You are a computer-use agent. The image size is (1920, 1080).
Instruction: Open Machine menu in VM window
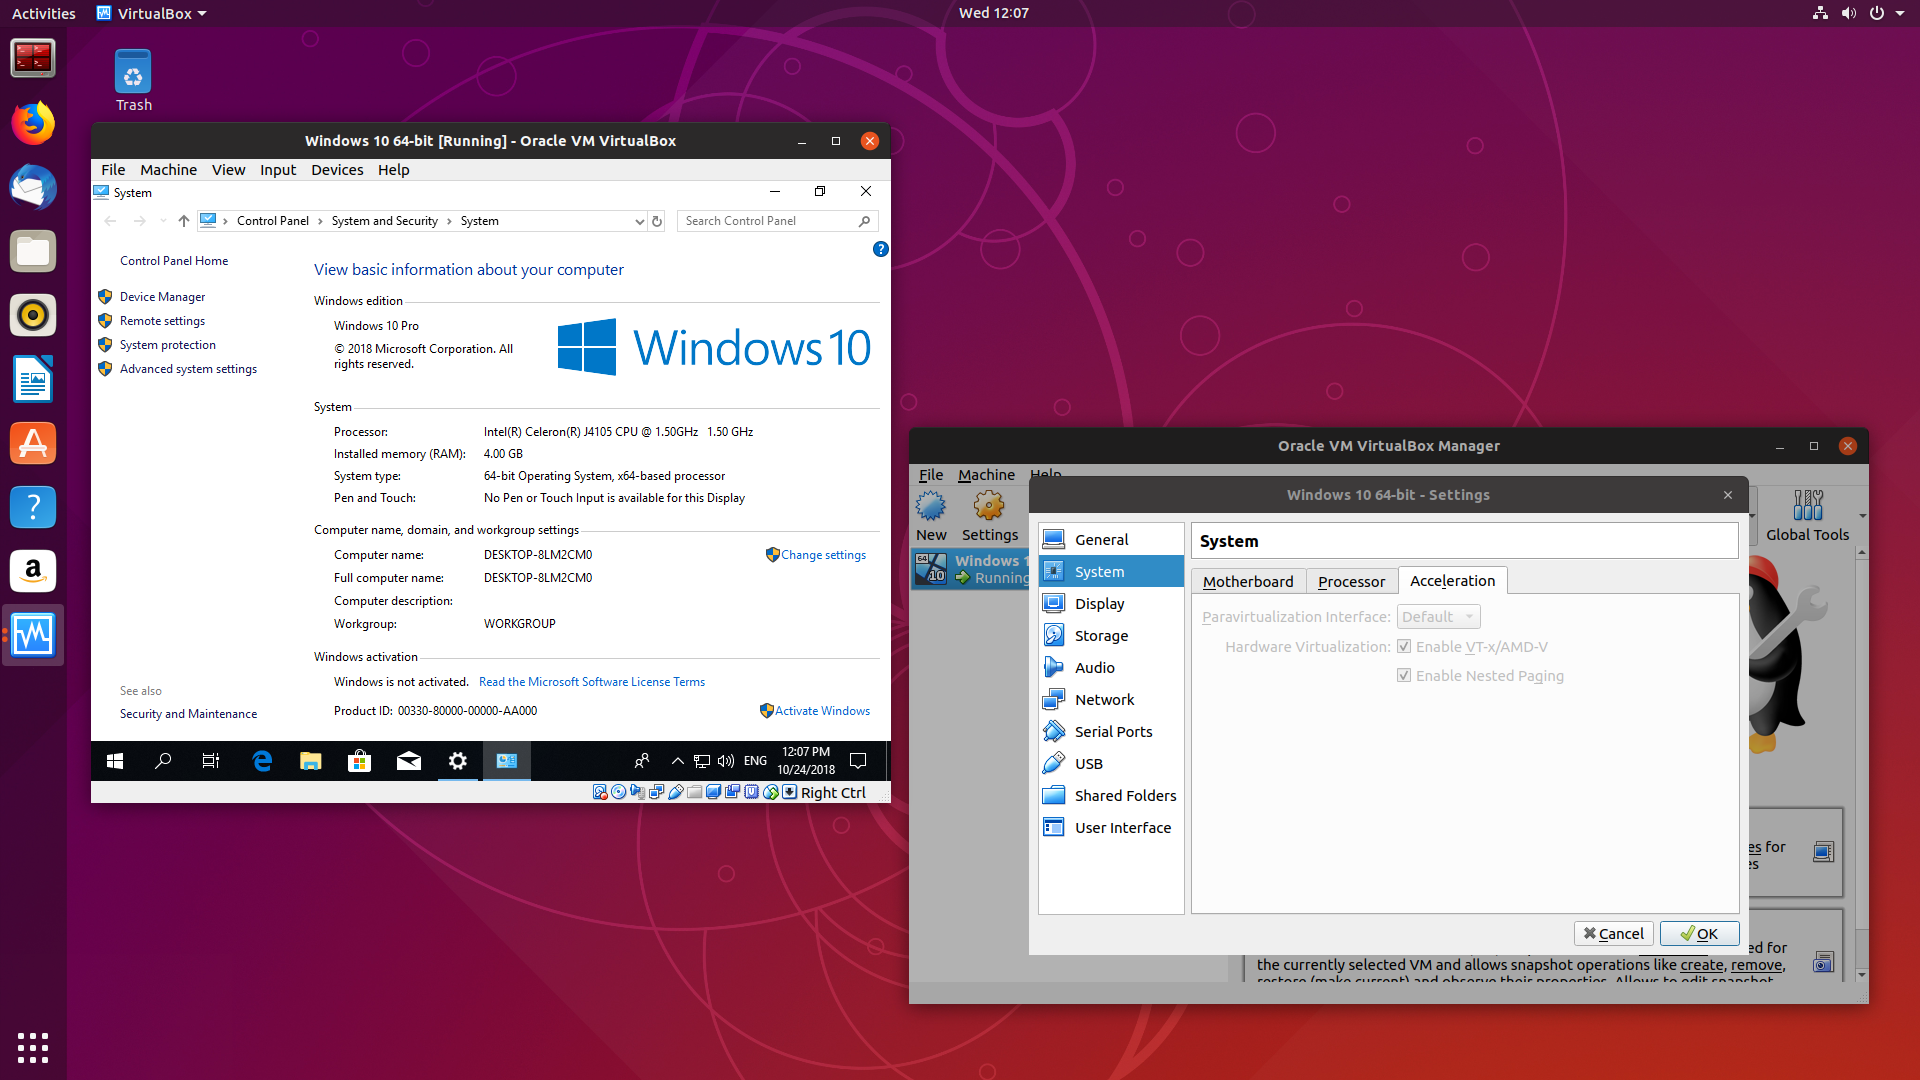coord(168,170)
